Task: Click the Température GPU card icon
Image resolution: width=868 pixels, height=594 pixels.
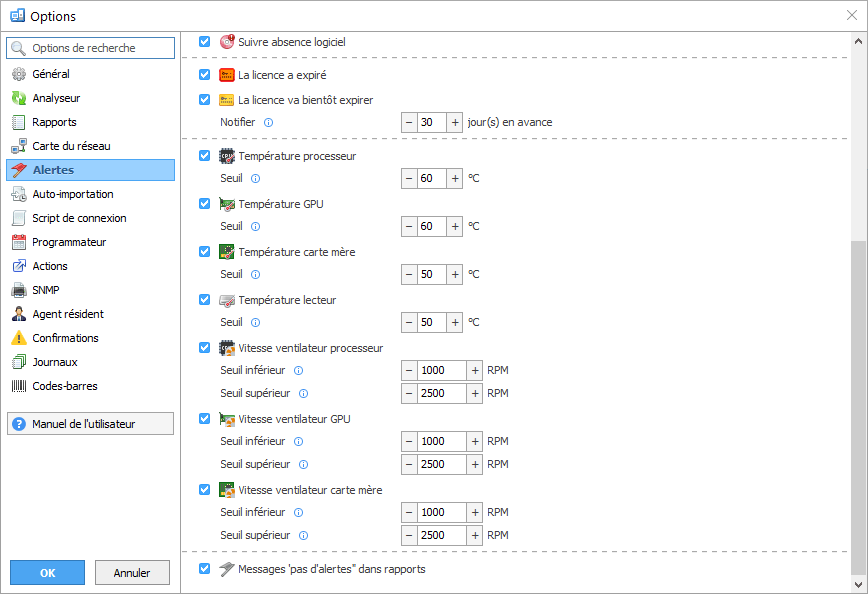Action: (x=227, y=204)
